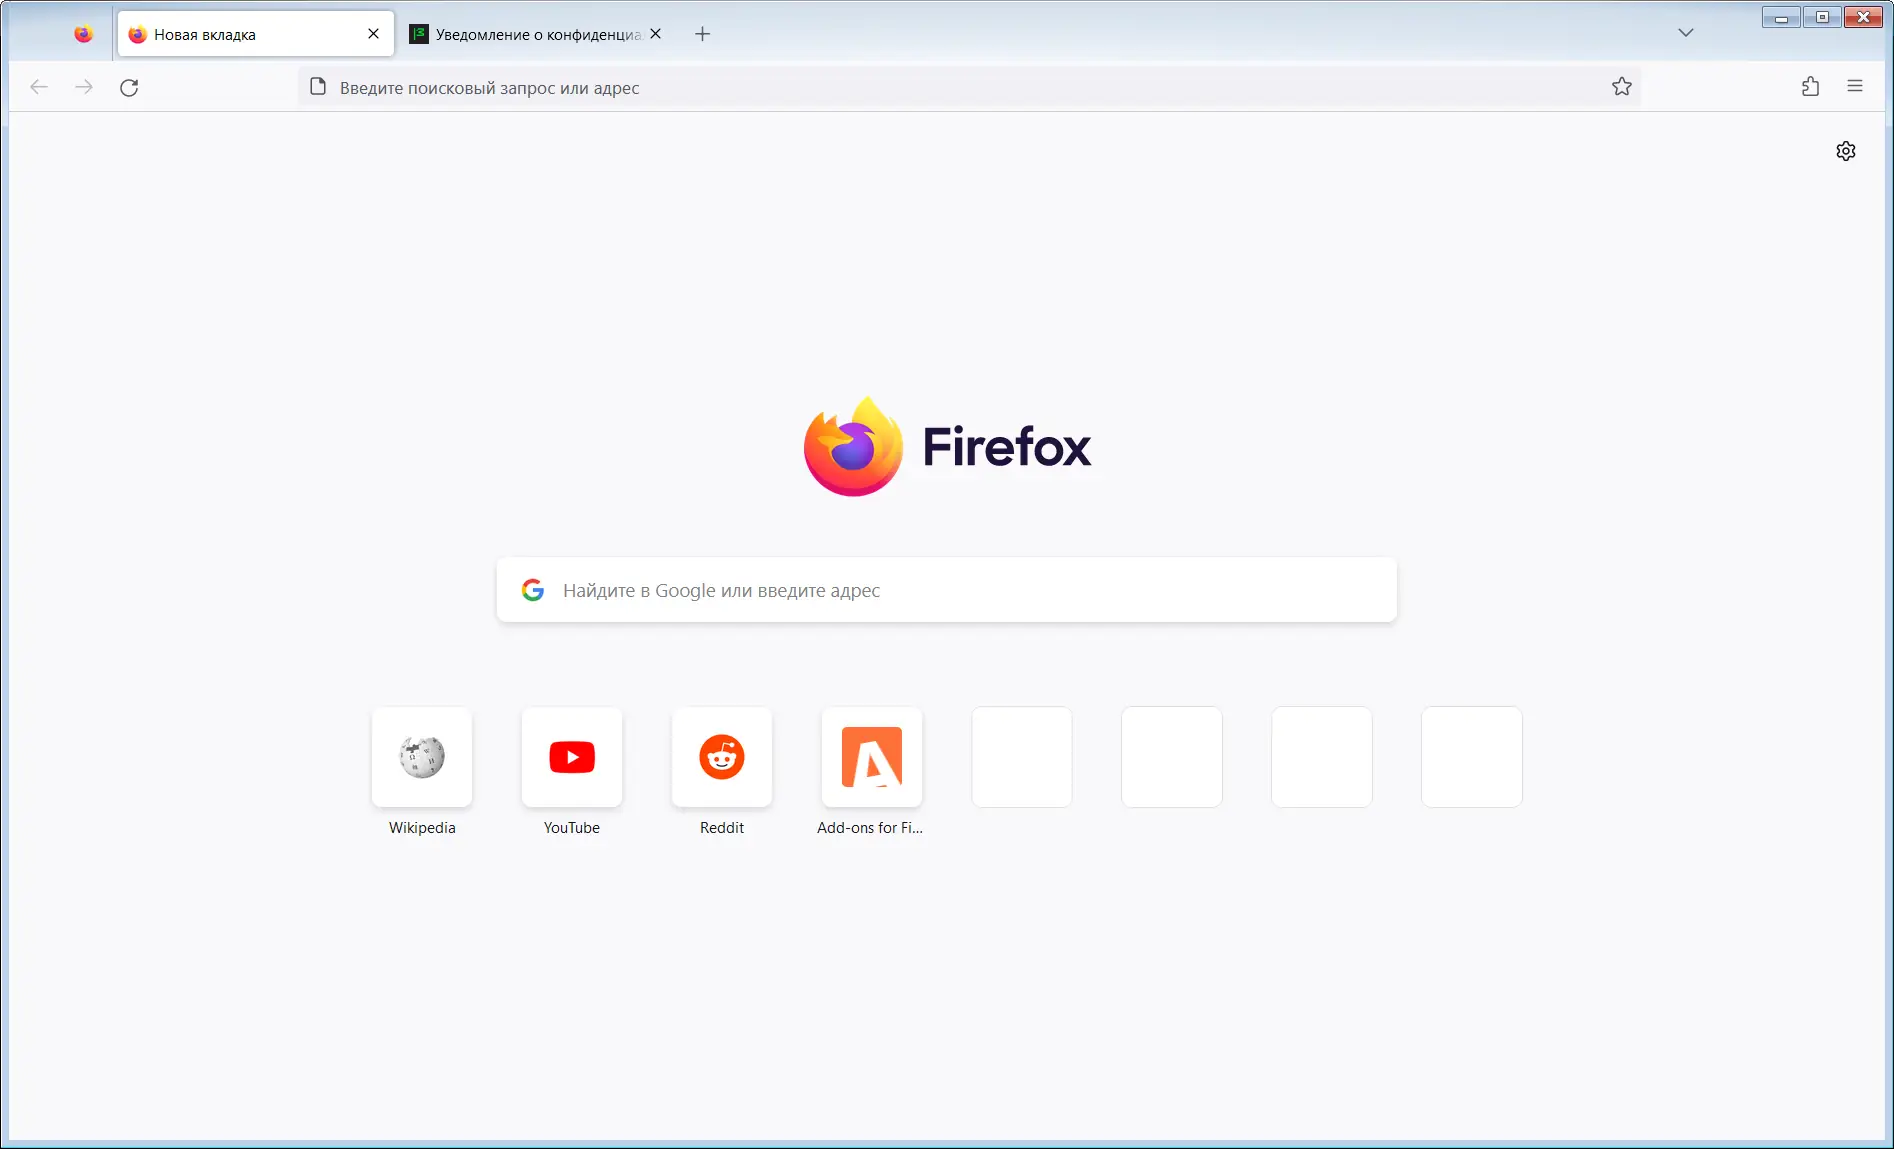Open the Wikipedia shortcut tile
This screenshot has height=1149, width=1894.
(421, 757)
